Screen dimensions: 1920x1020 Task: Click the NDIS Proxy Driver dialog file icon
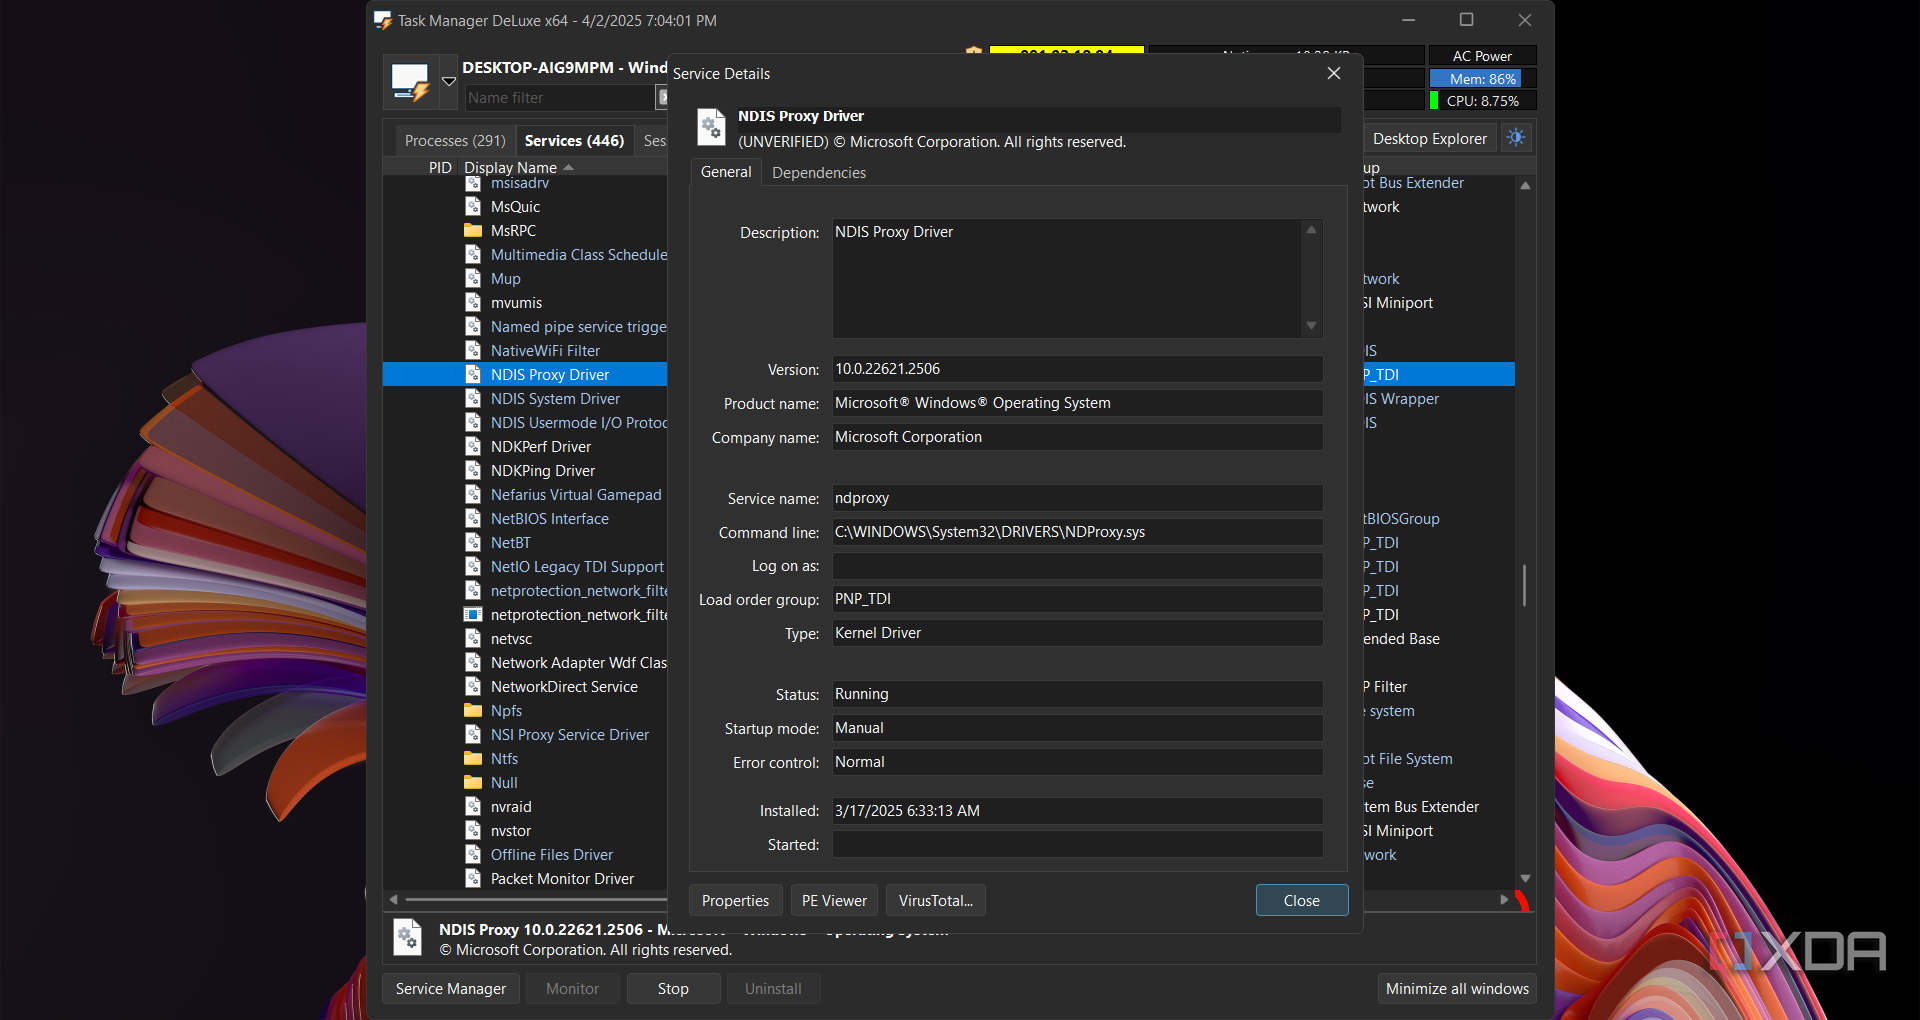711,128
